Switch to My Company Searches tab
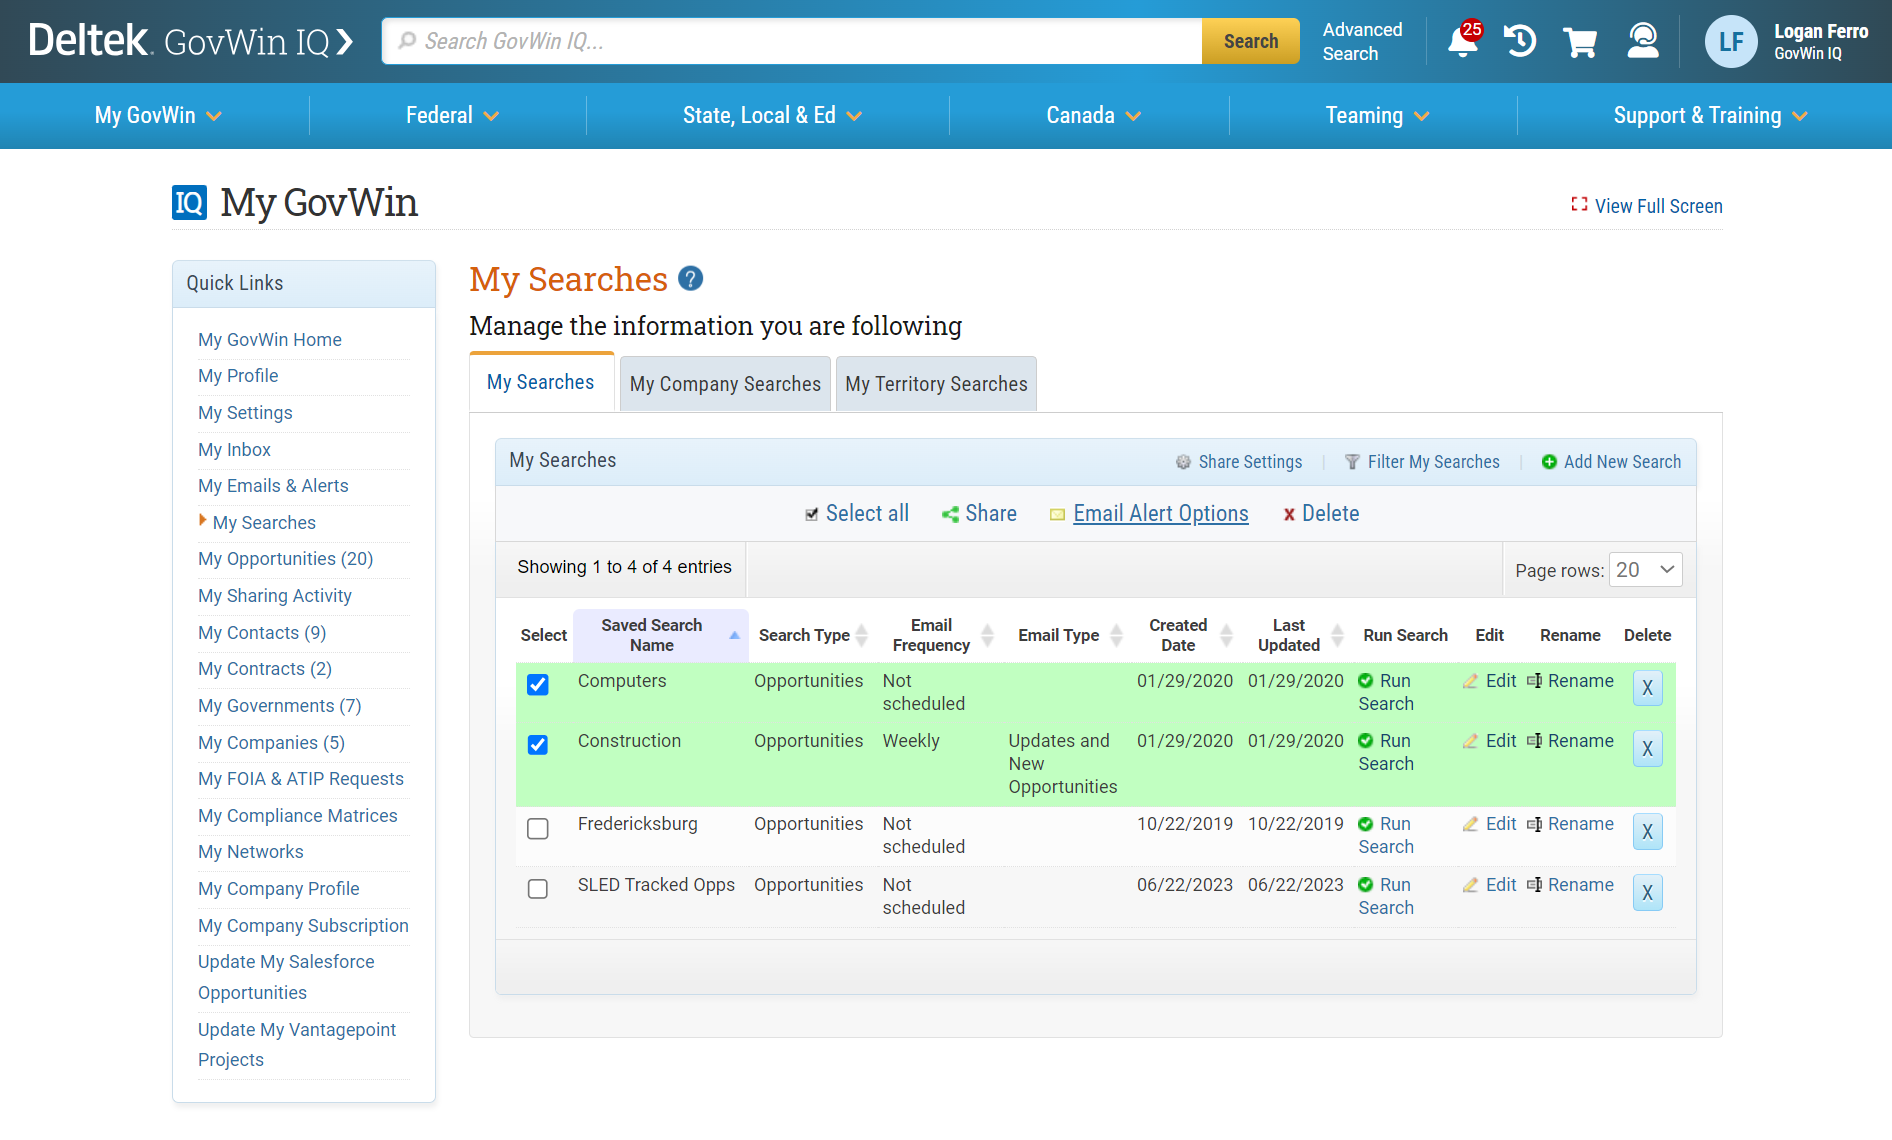Image resolution: width=1892 pixels, height=1140 pixels. (x=725, y=384)
